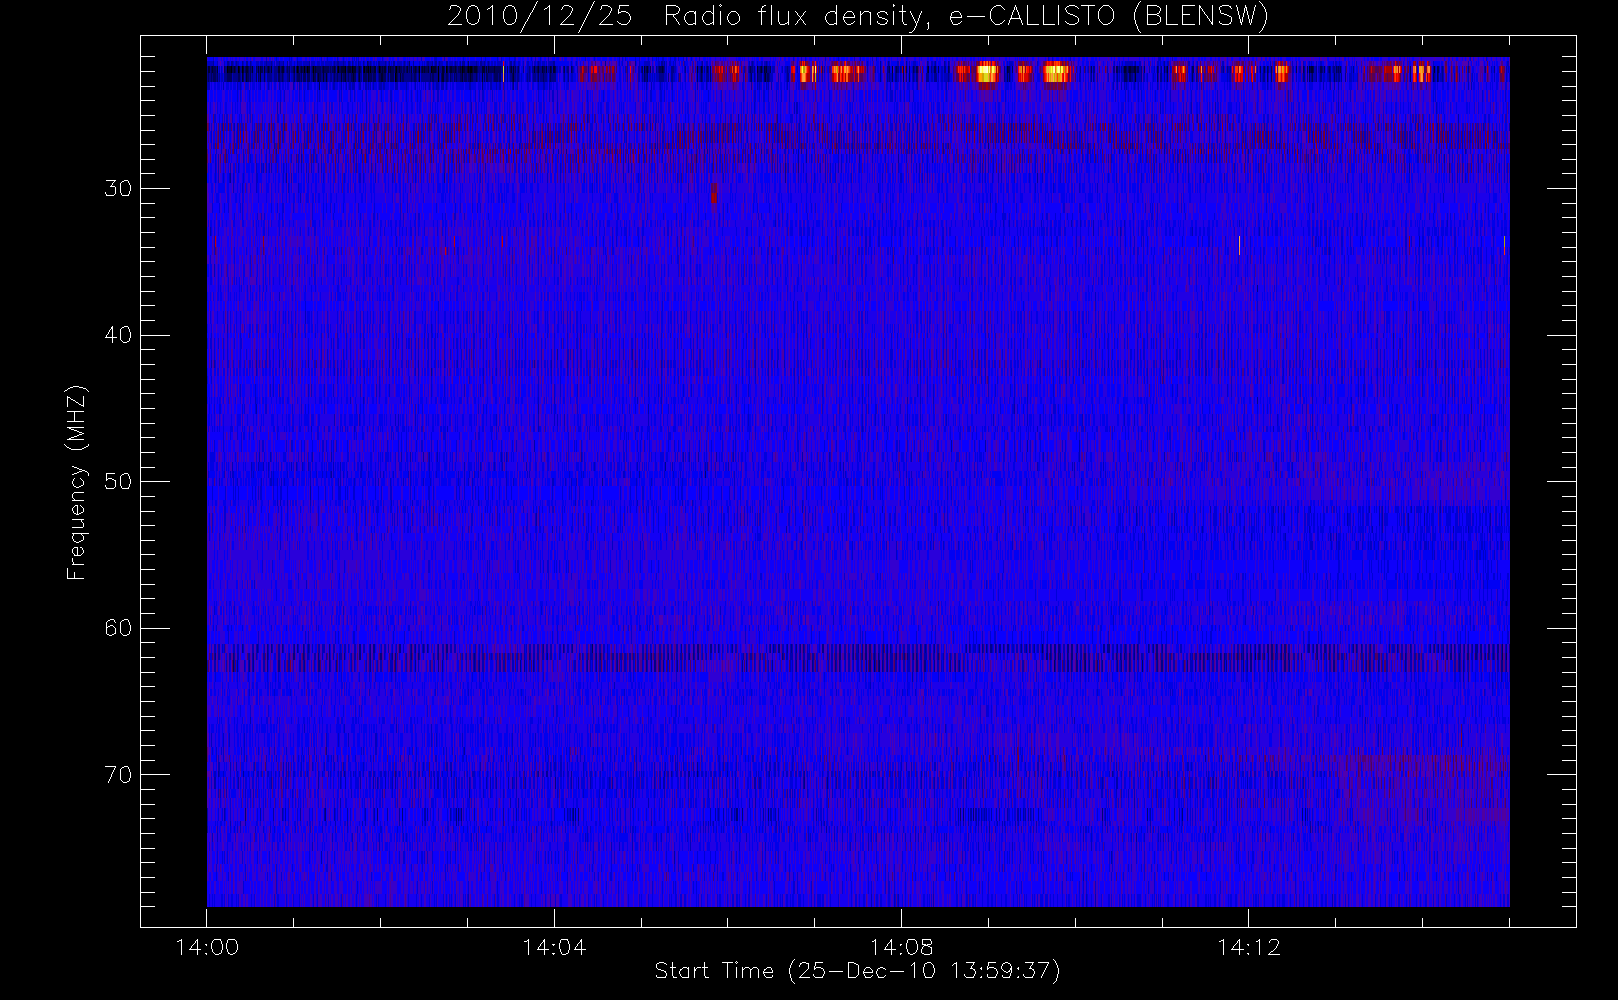Select the 14:04 time tick label
This screenshot has height=1000, width=1618.
coord(553,947)
